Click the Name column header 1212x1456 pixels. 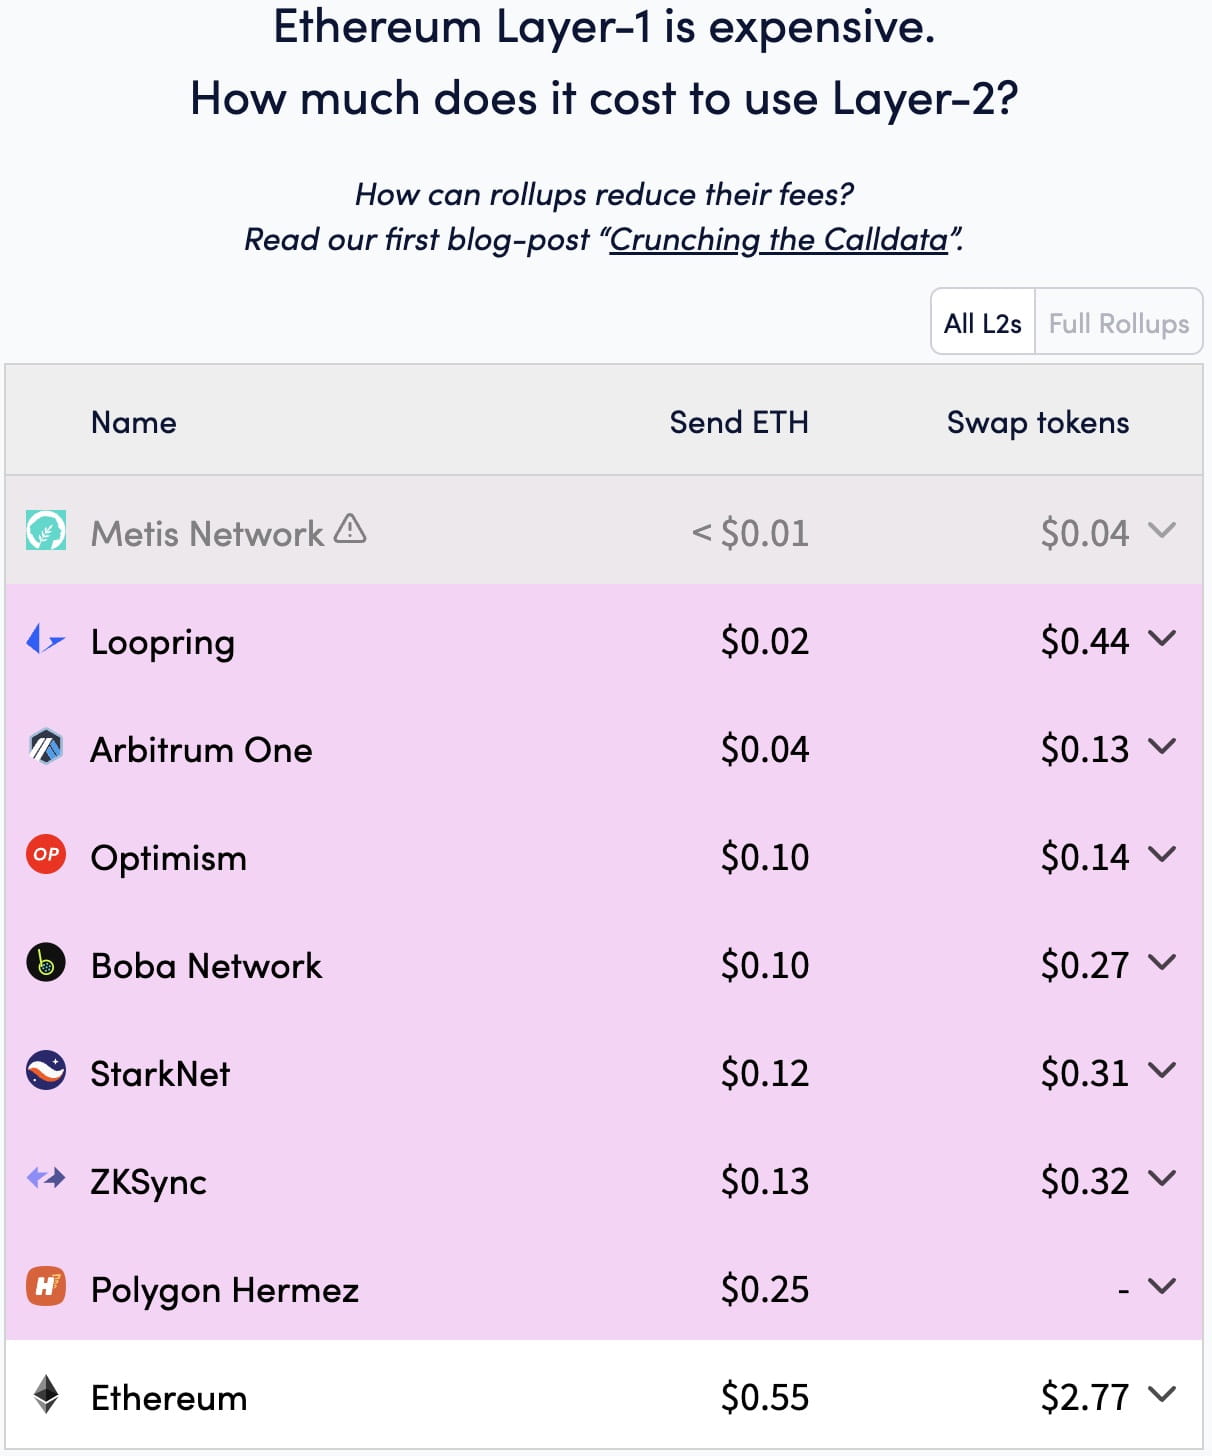point(134,422)
